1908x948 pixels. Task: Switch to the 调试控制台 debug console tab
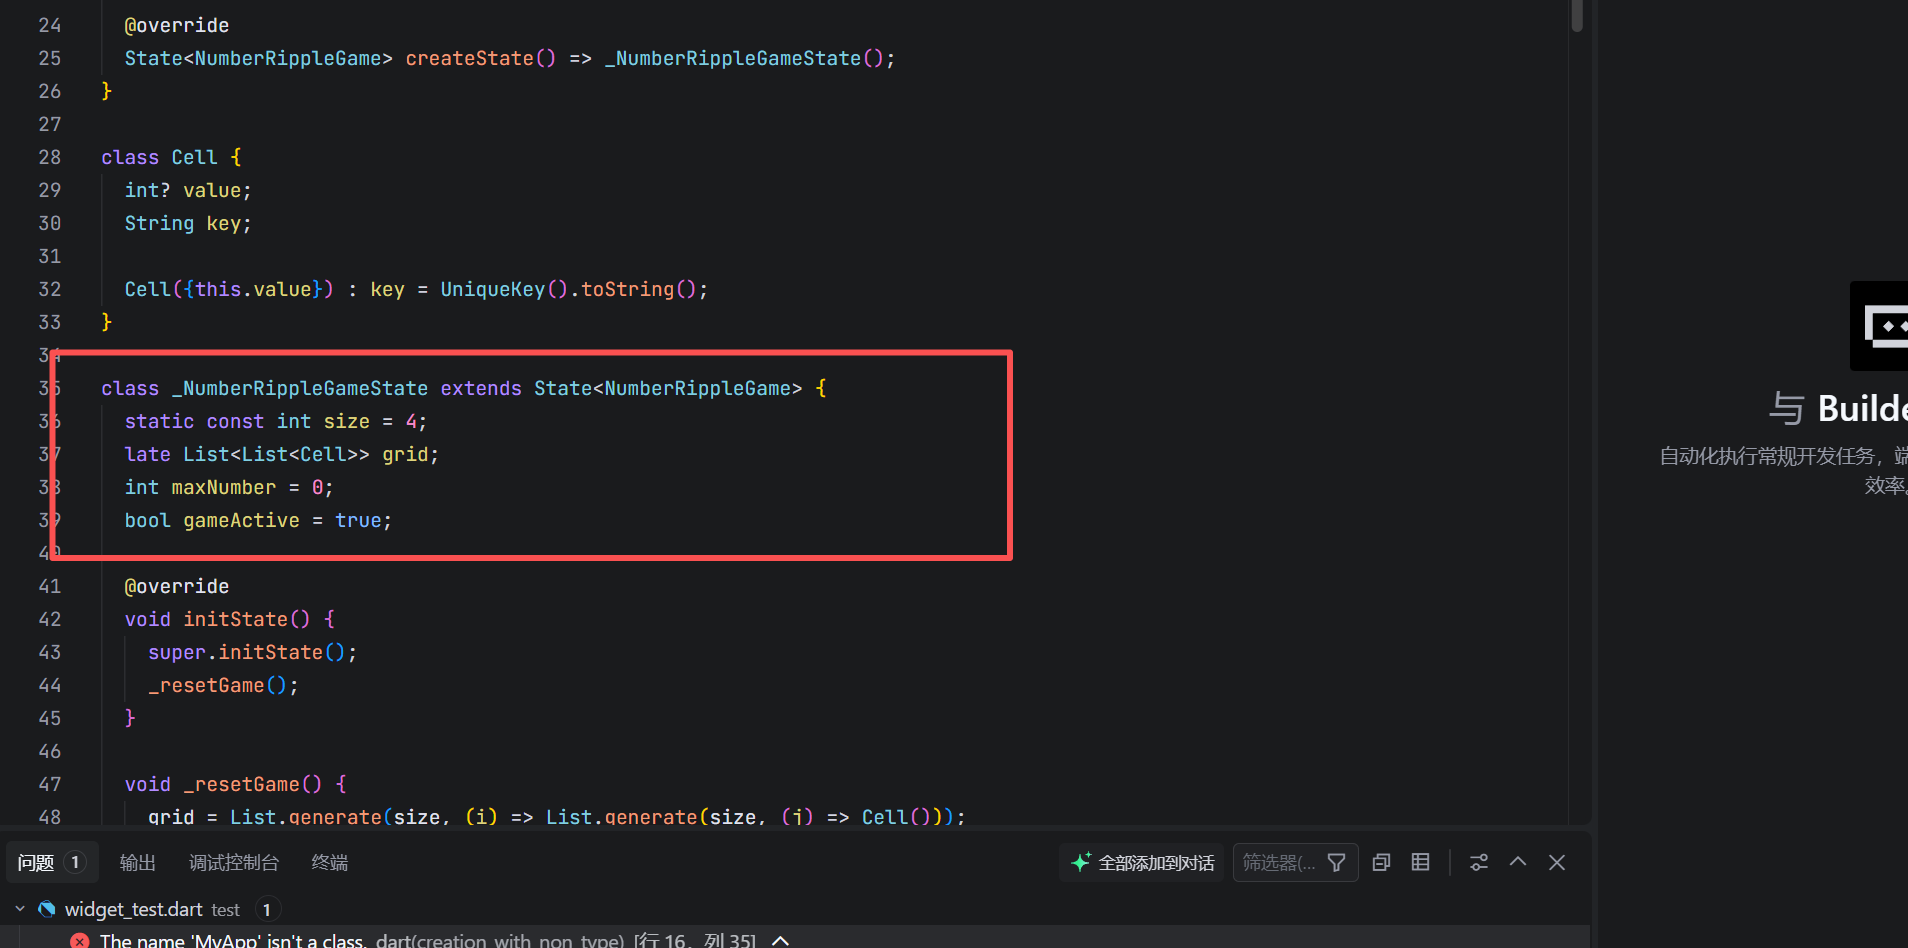pos(234,863)
